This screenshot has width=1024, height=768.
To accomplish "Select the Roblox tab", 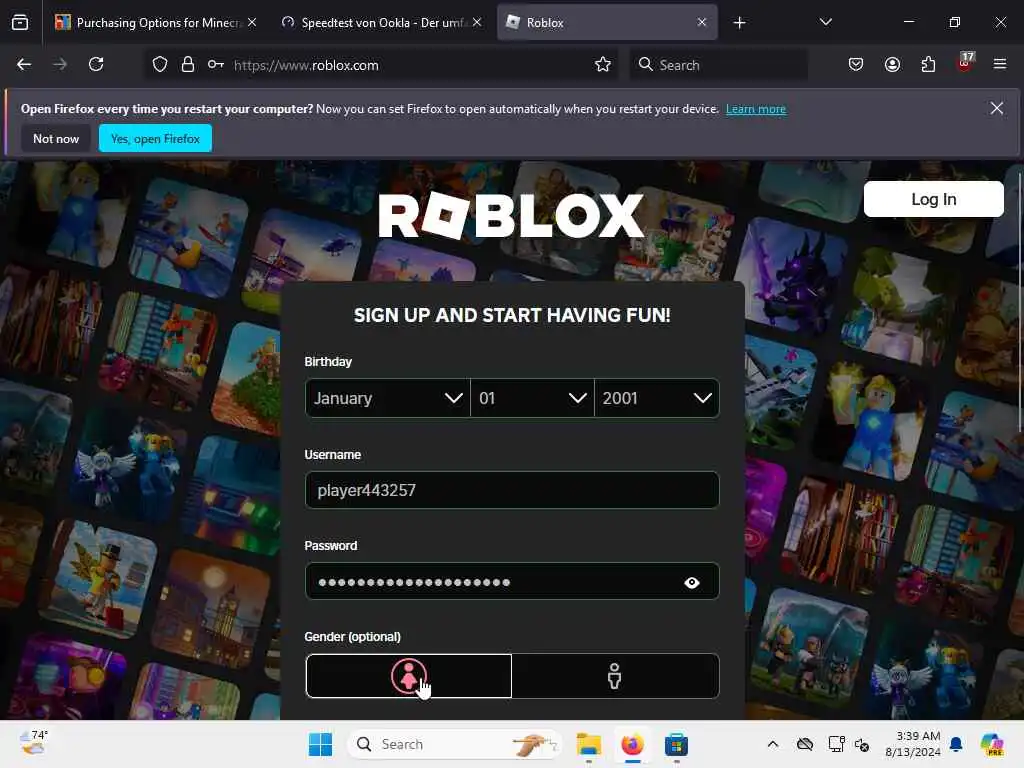I will 607,22.
